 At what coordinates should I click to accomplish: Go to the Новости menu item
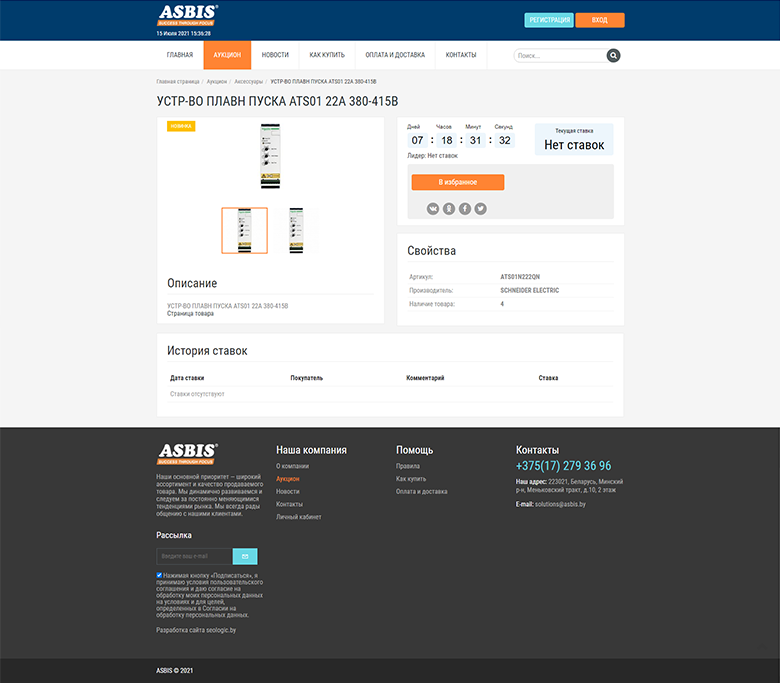coord(275,55)
